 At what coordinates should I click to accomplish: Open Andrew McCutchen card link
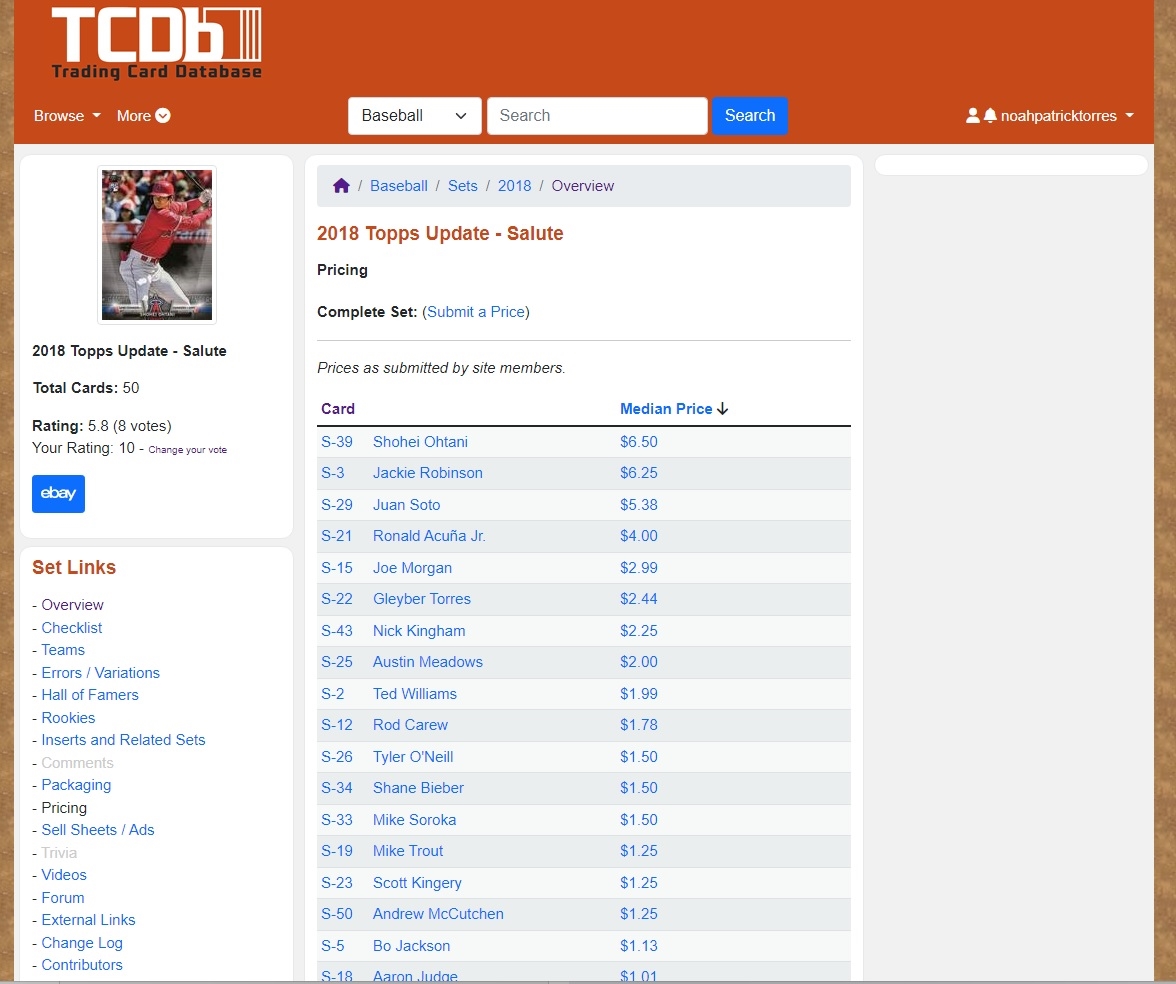pyautogui.click(x=439, y=914)
